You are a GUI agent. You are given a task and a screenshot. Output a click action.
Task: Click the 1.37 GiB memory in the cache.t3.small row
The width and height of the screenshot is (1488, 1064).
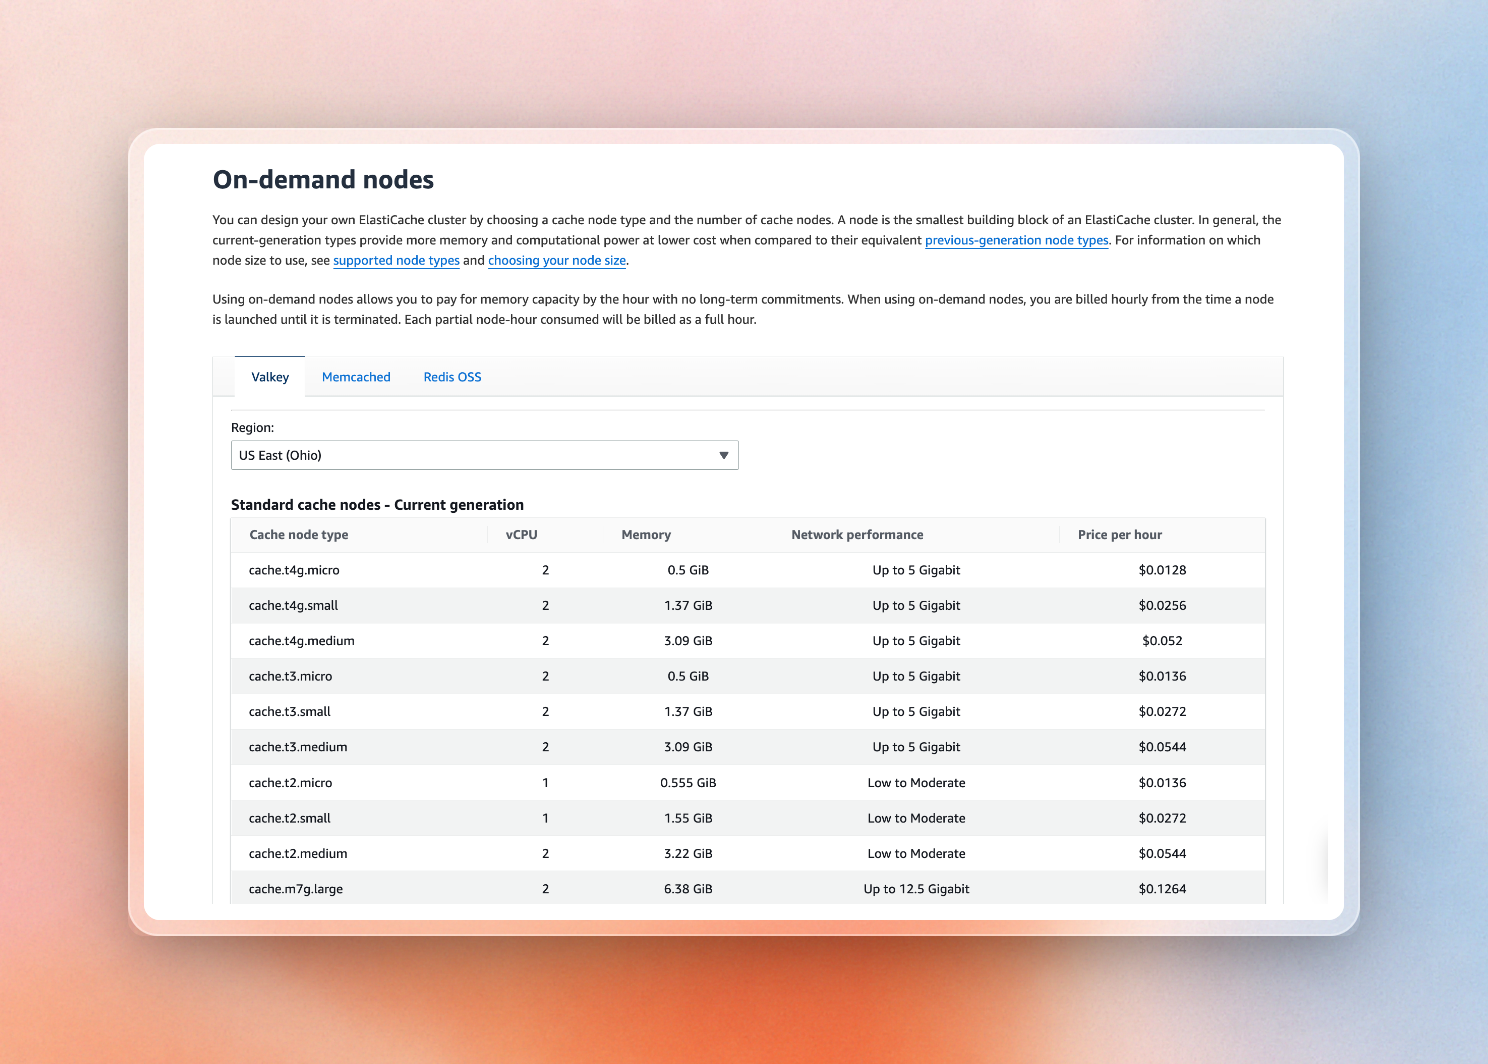(688, 712)
